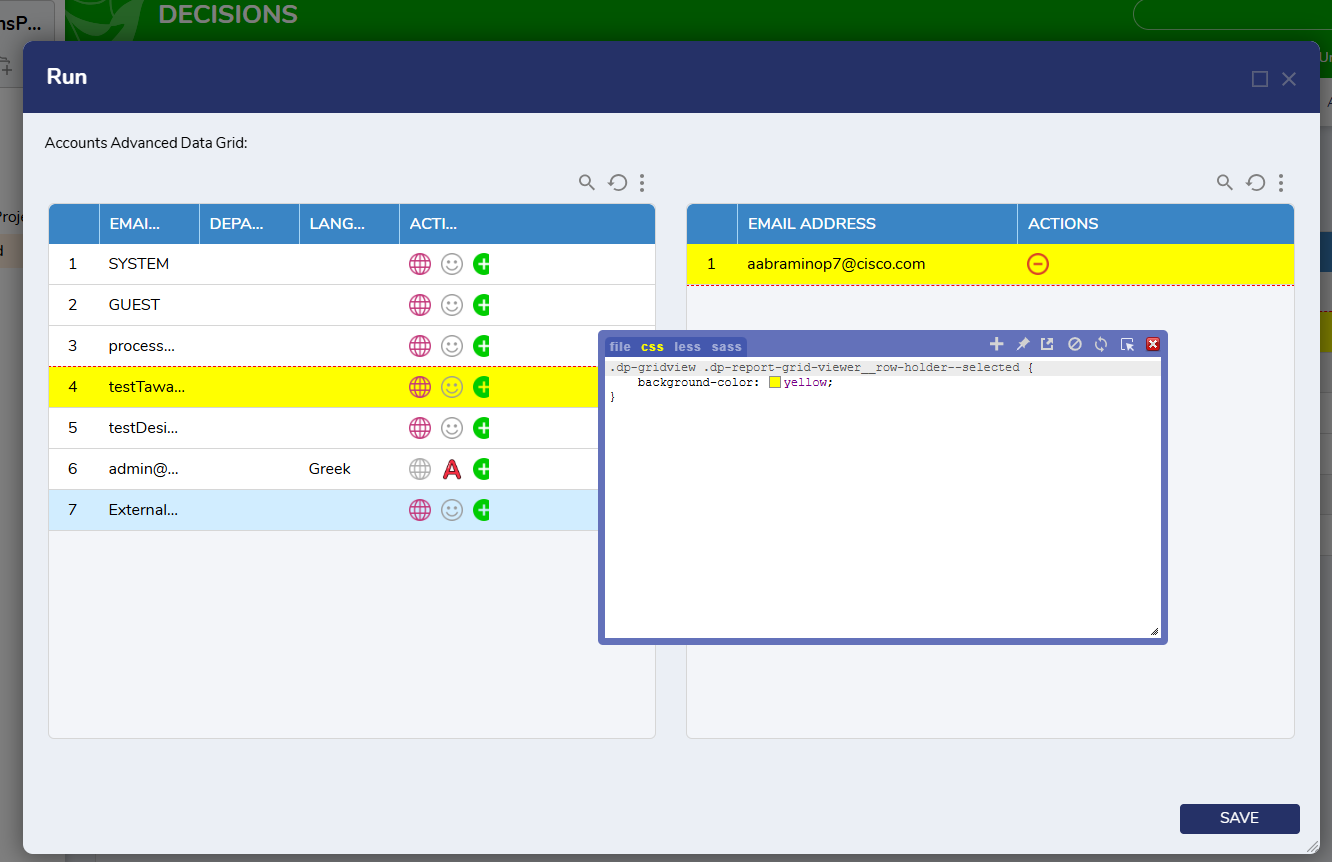This screenshot has width=1332, height=862.
Task: Switch to the sass tab in the editor
Action: coord(727,347)
